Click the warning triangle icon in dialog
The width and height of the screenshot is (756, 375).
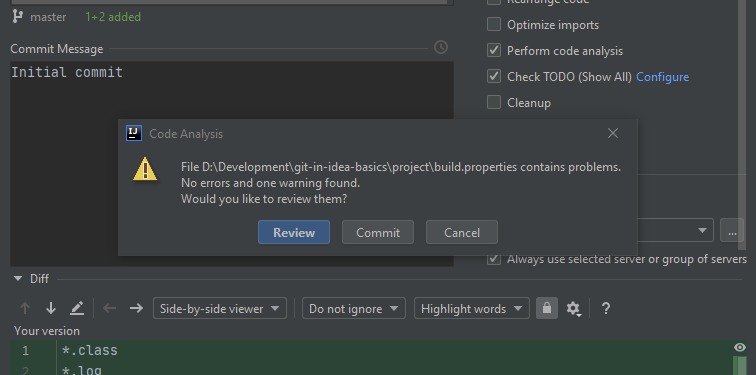click(145, 169)
